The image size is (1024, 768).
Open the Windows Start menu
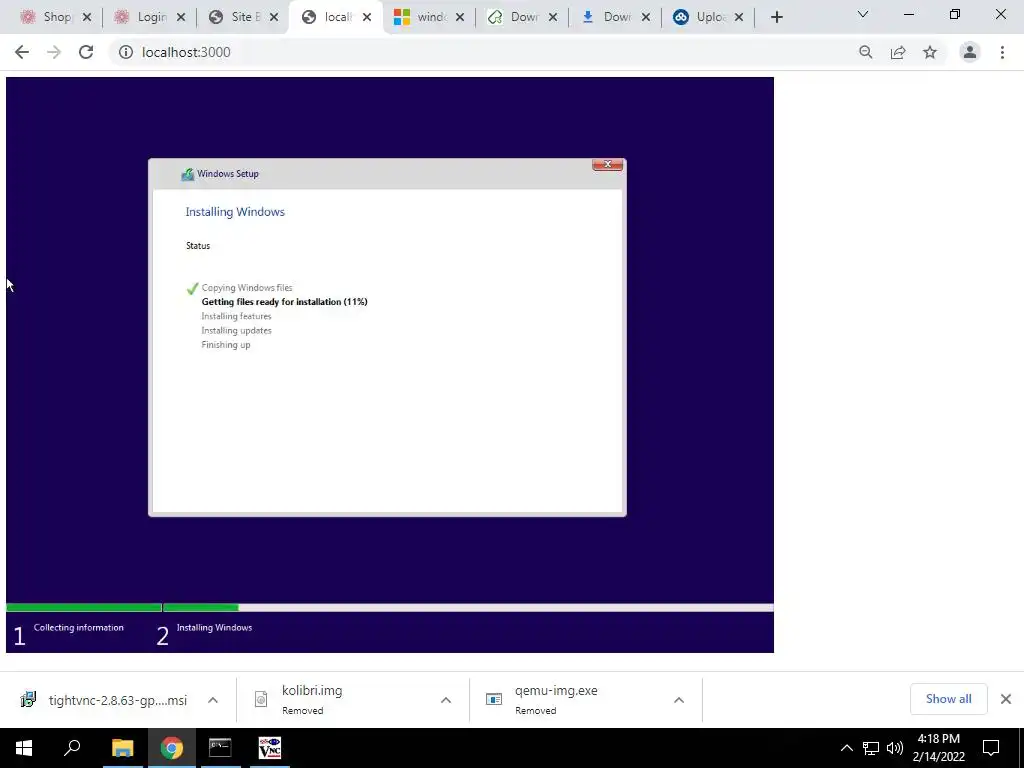(24, 748)
